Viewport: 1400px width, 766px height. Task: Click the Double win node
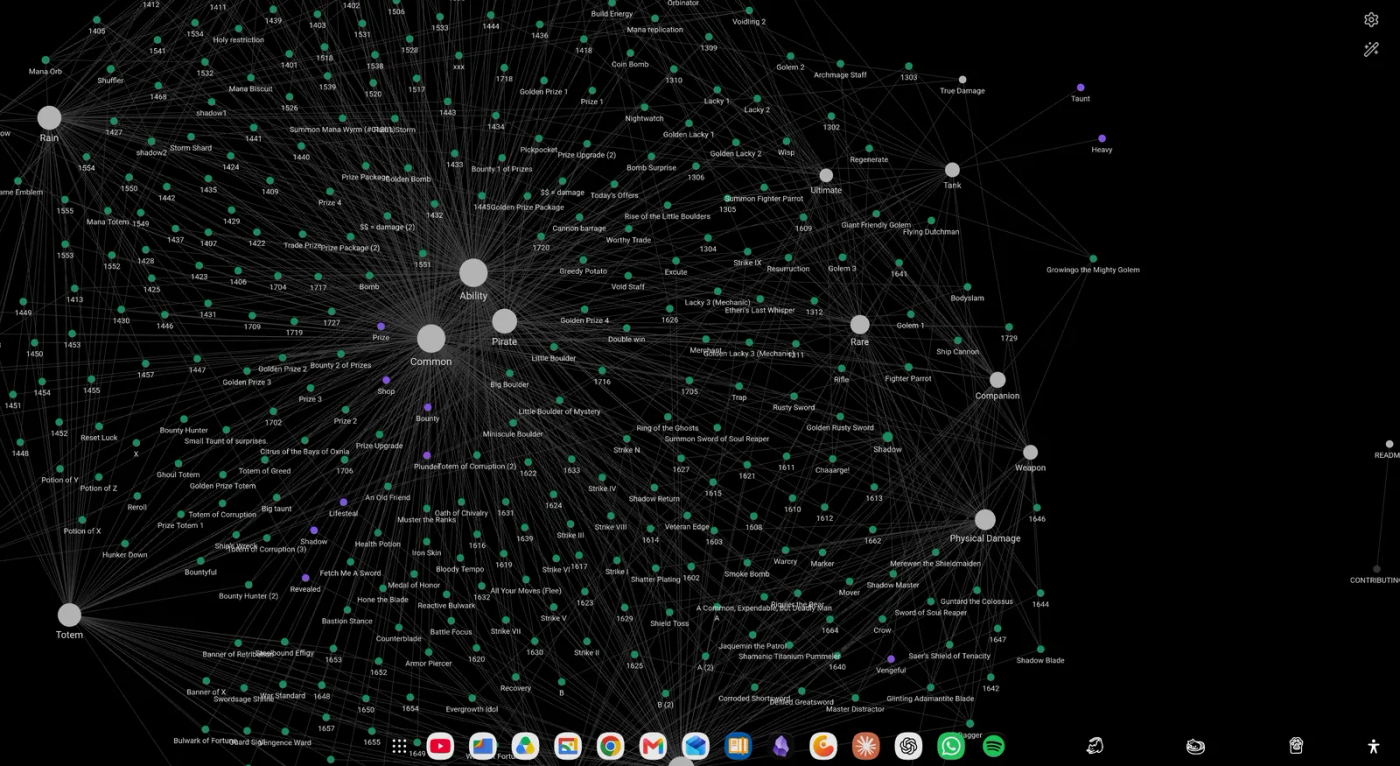click(x=626, y=328)
